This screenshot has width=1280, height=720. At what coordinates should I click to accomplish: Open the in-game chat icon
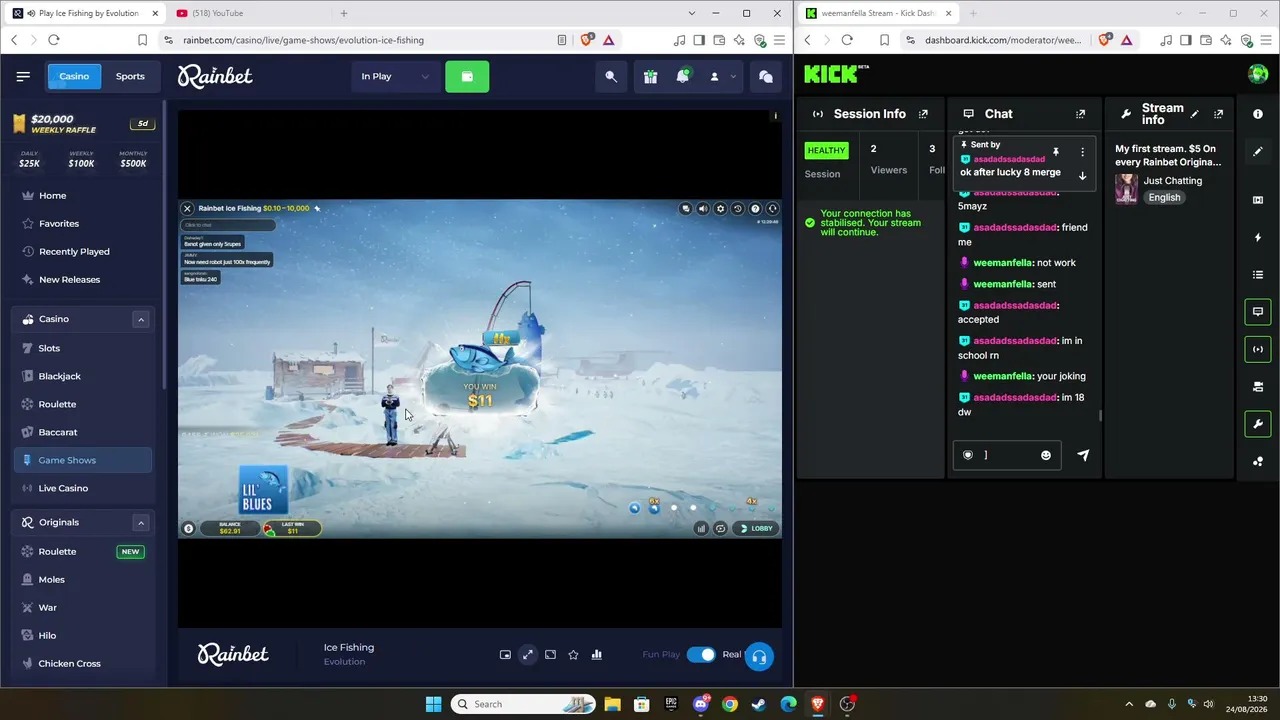686,209
